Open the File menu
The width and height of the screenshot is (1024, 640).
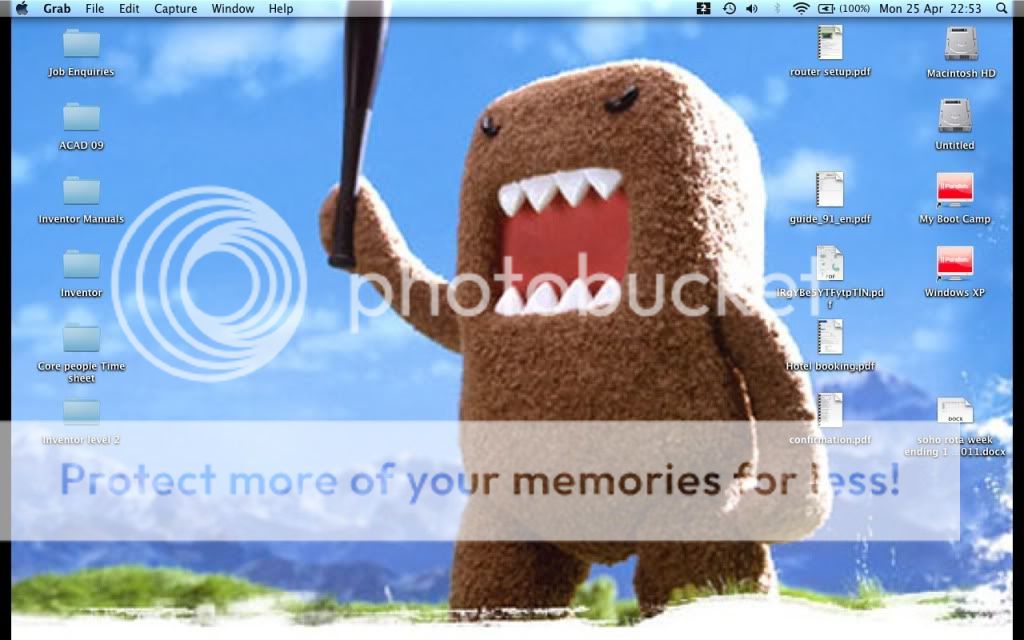click(95, 8)
